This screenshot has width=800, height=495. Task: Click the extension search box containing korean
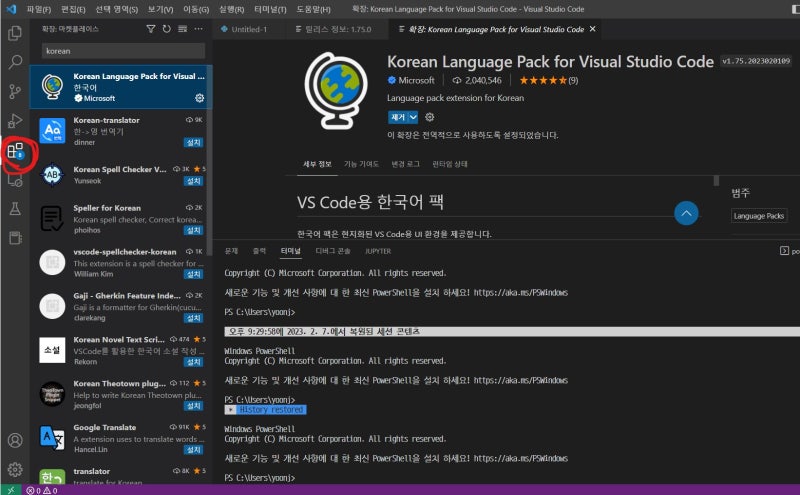click(x=122, y=50)
